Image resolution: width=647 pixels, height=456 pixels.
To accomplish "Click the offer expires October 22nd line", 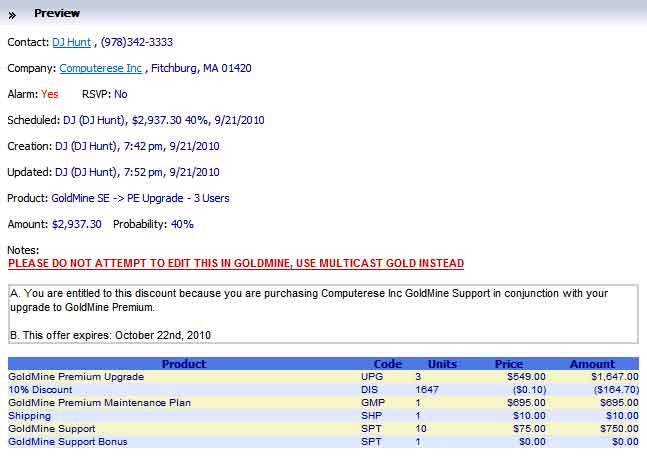I will [111, 335].
